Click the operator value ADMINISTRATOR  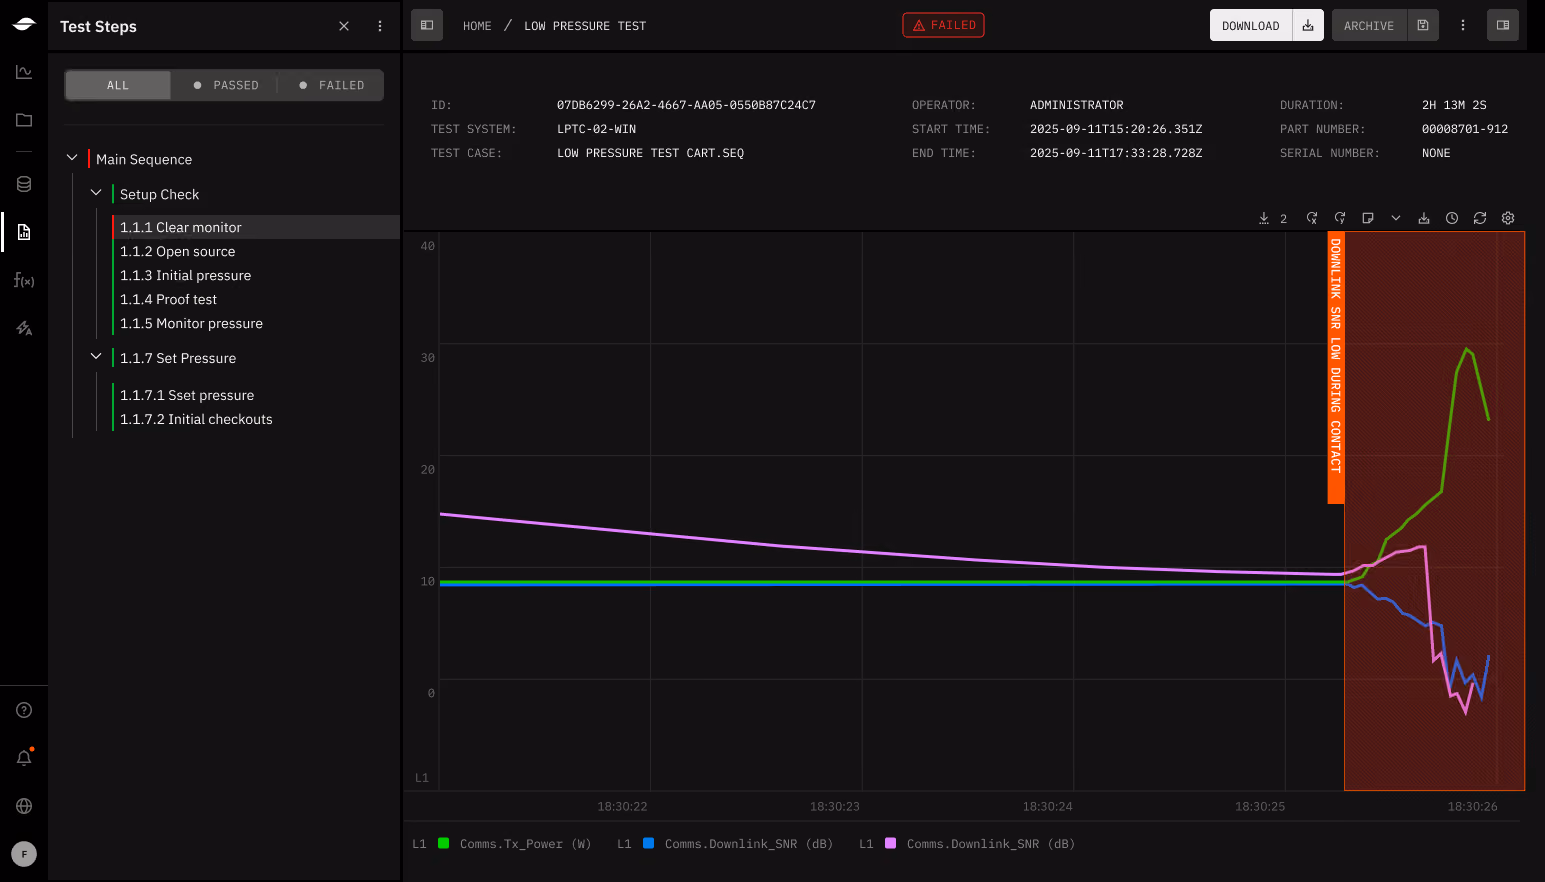tap(1077, 105)
